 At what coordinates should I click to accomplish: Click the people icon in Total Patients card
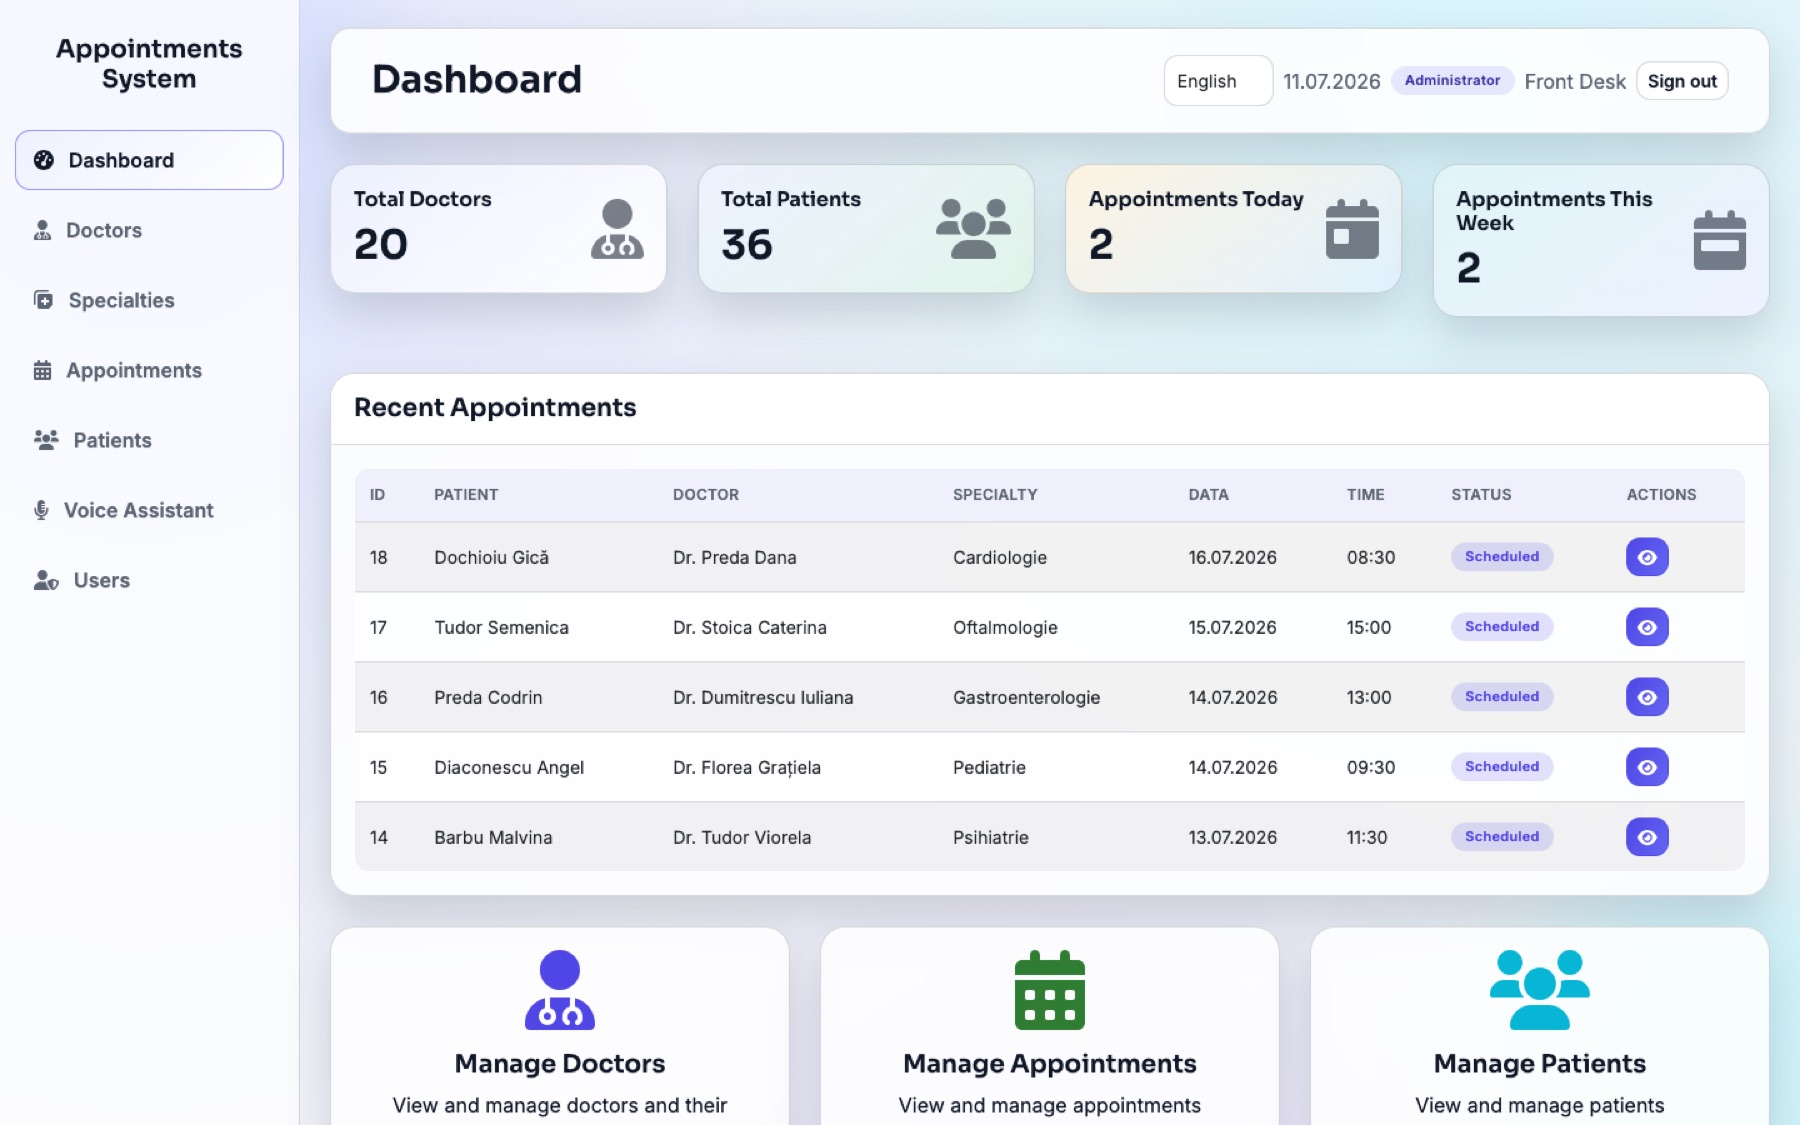tap(973, 229)
